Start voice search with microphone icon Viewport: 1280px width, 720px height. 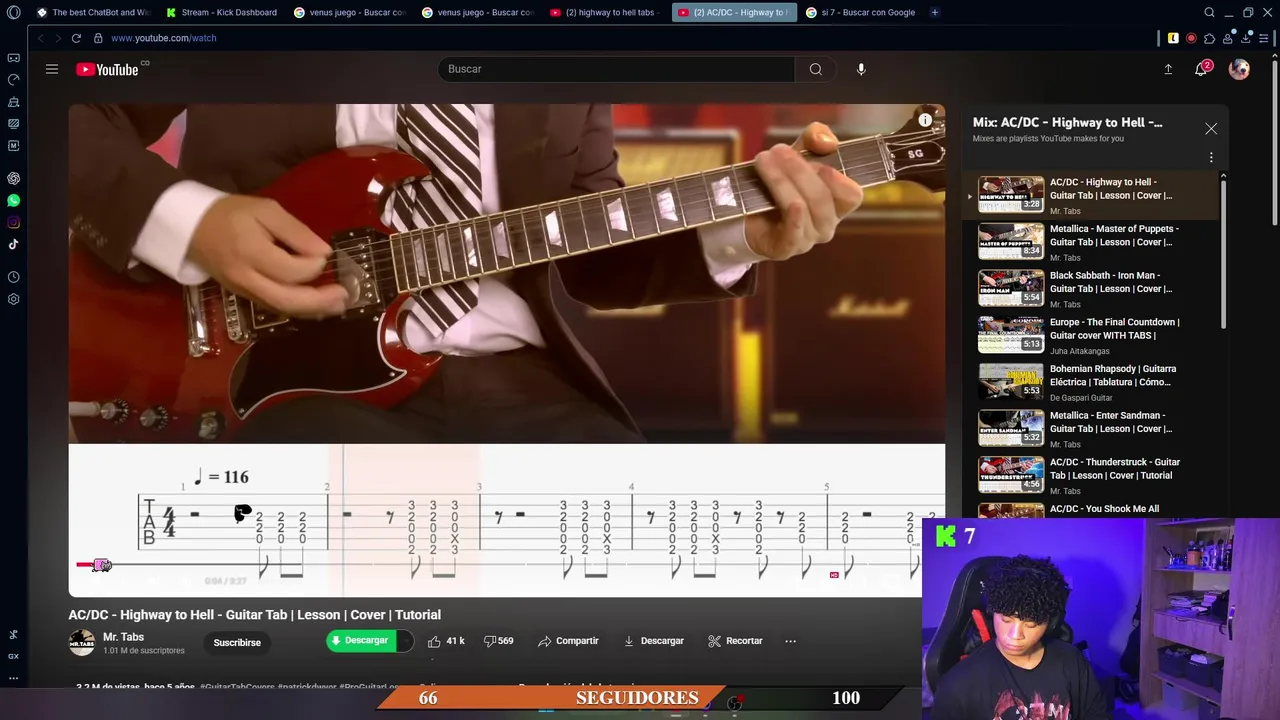pyautogui.click(x=861, y=69)
